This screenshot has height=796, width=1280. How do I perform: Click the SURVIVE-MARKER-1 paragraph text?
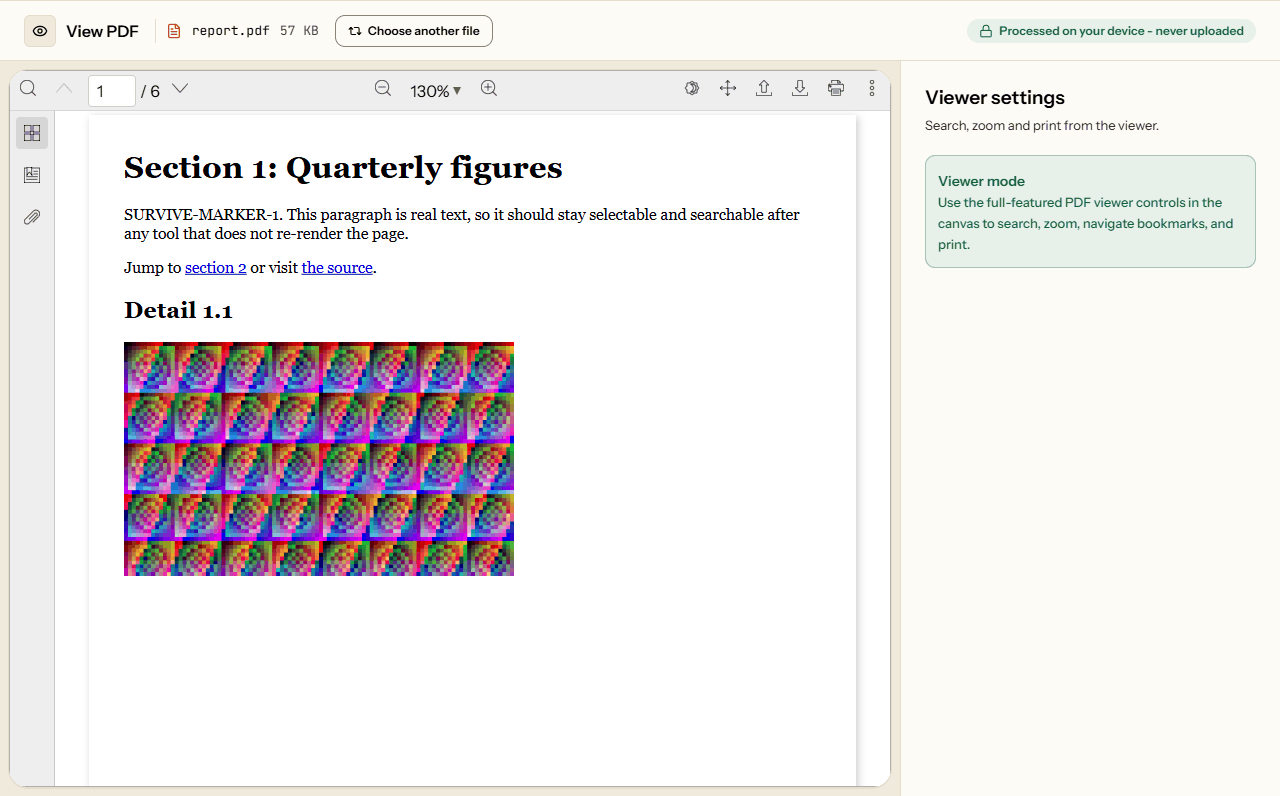tap(462, 224)
